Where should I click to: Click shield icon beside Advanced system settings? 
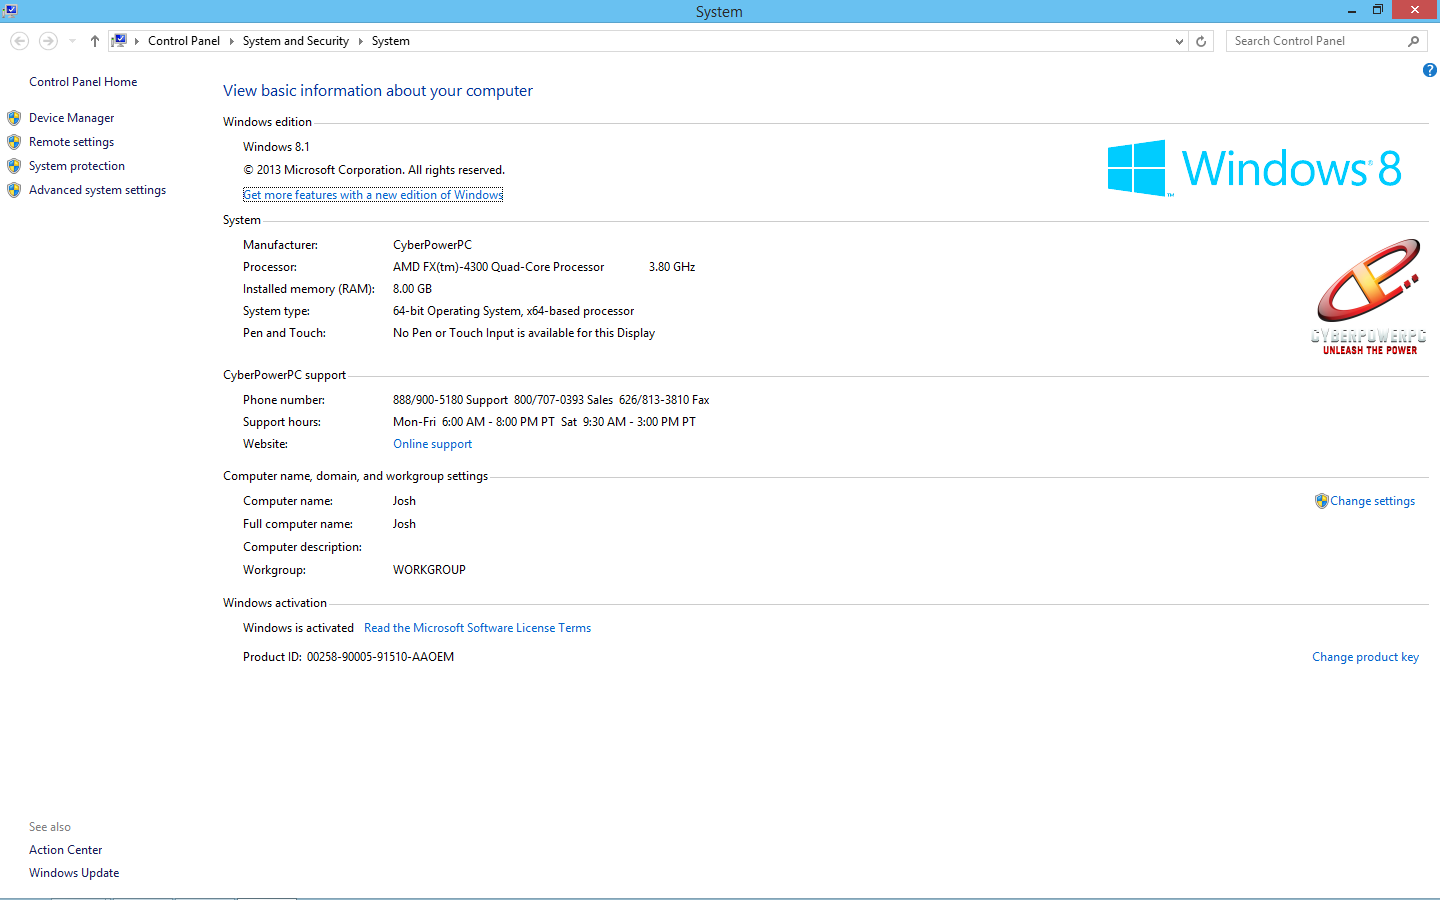coord(14,190)
